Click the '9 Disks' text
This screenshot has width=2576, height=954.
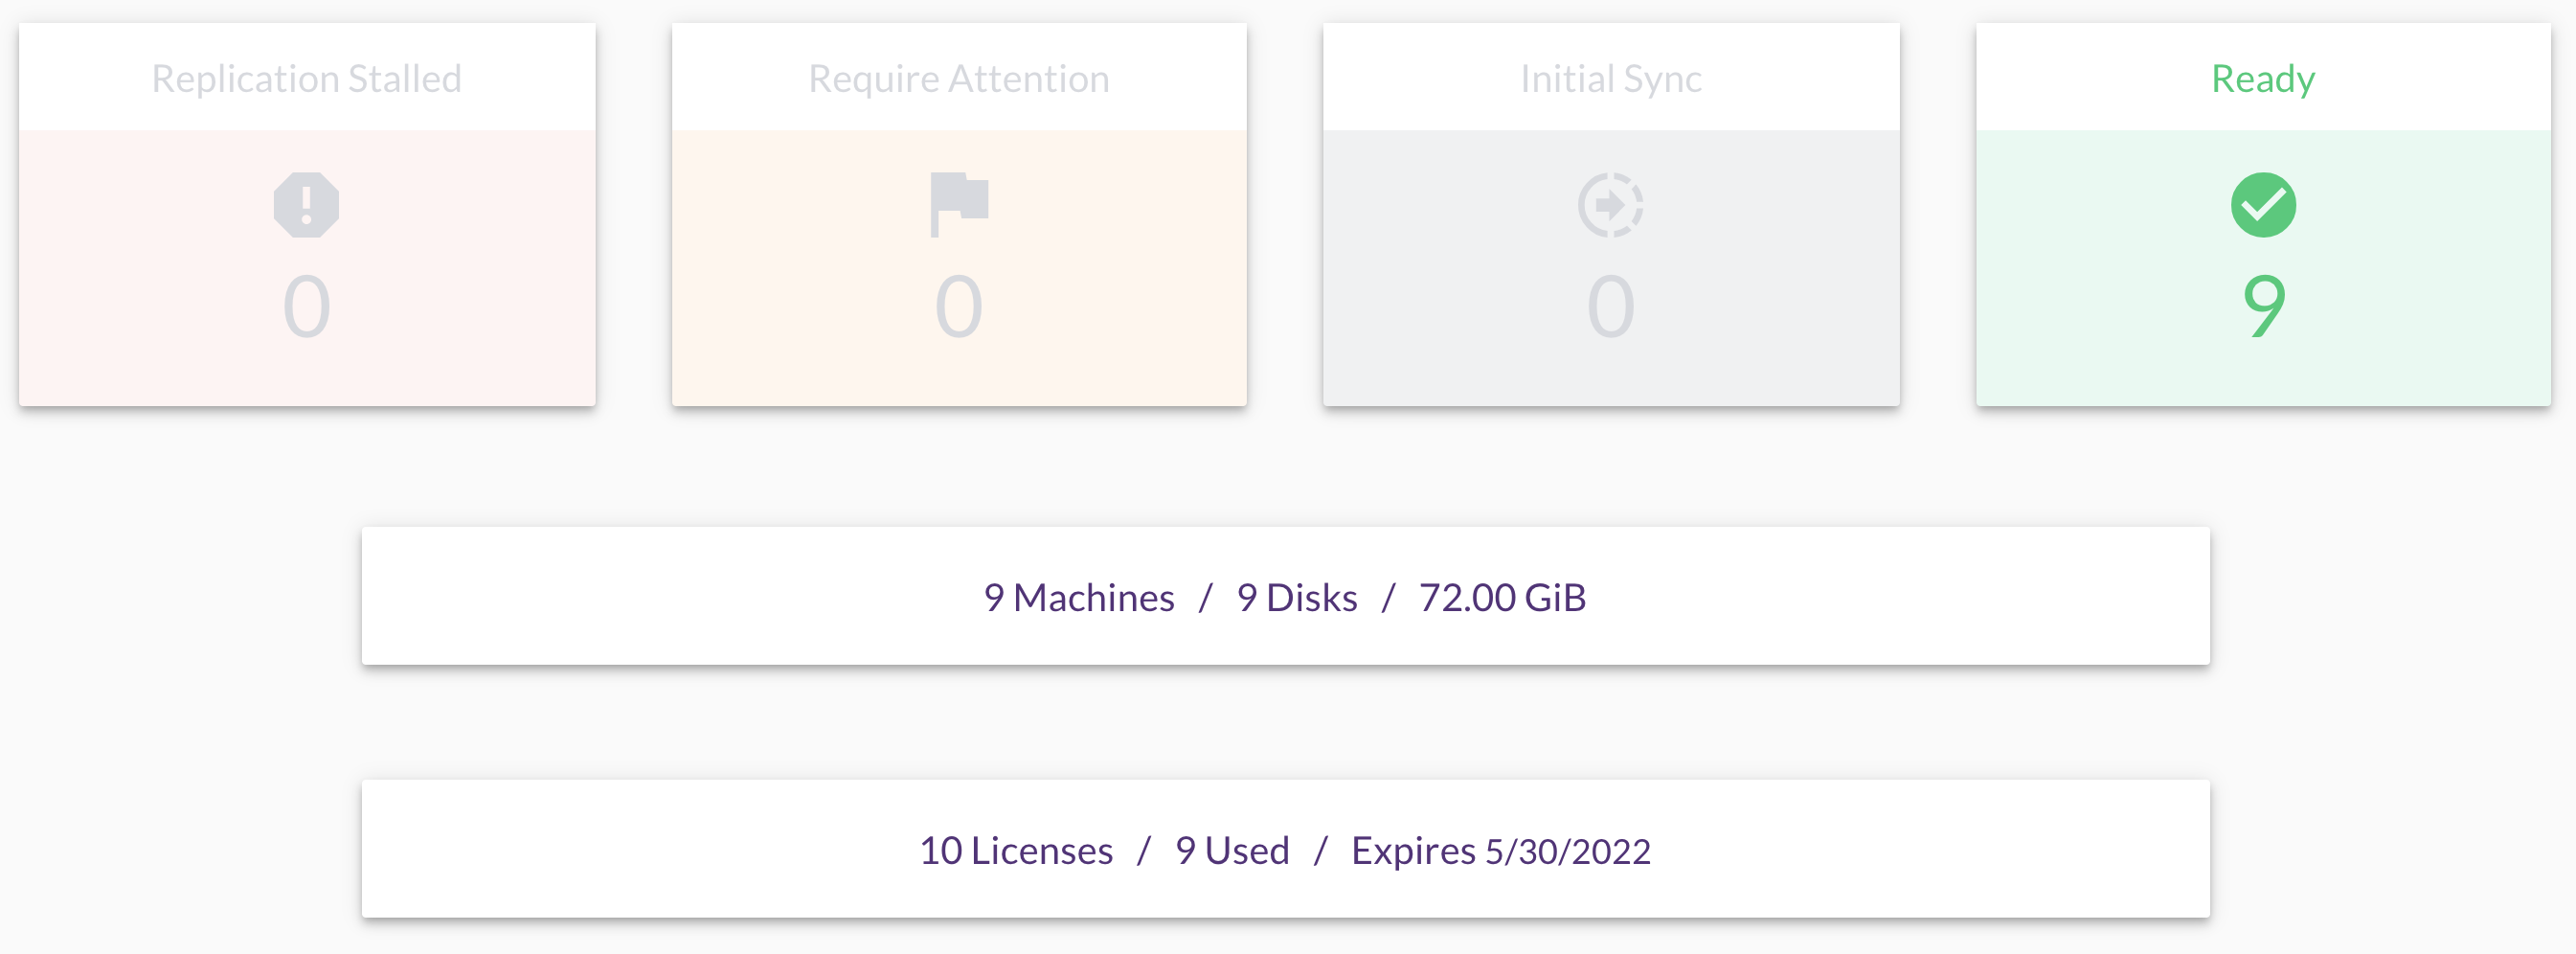[x=1297, y=597]
